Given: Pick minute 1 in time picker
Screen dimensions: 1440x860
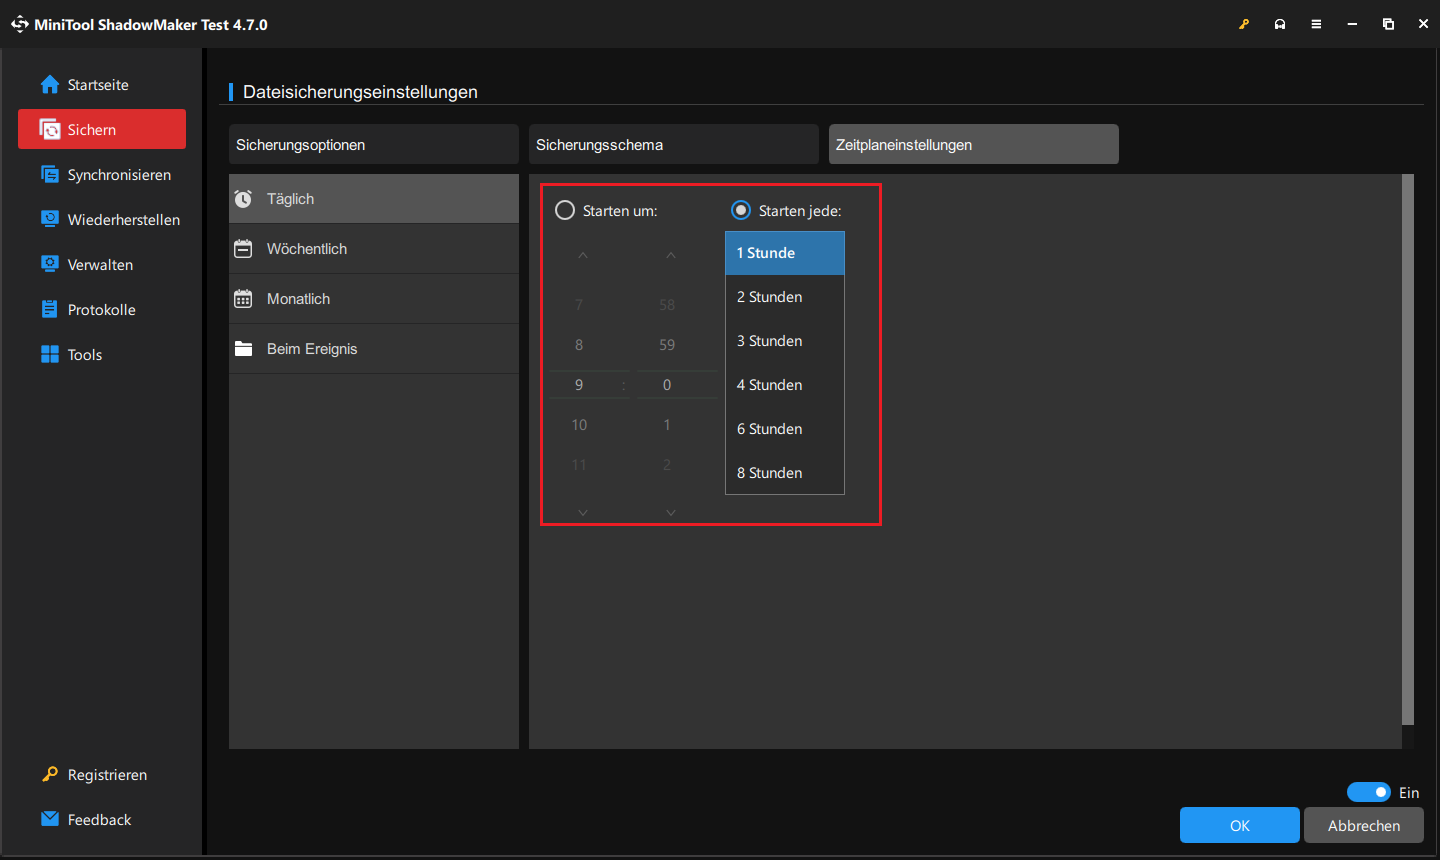Looking at the screenshot, I should tap(667, 425).
